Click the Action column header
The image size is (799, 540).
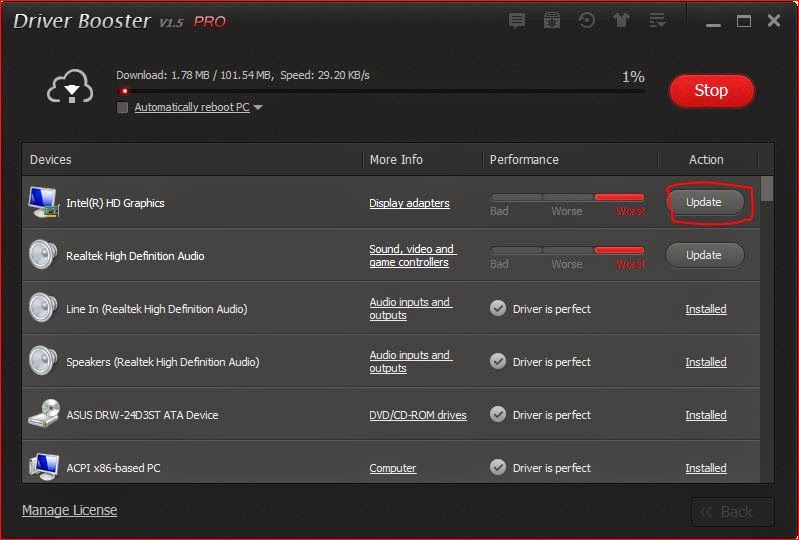706,159
